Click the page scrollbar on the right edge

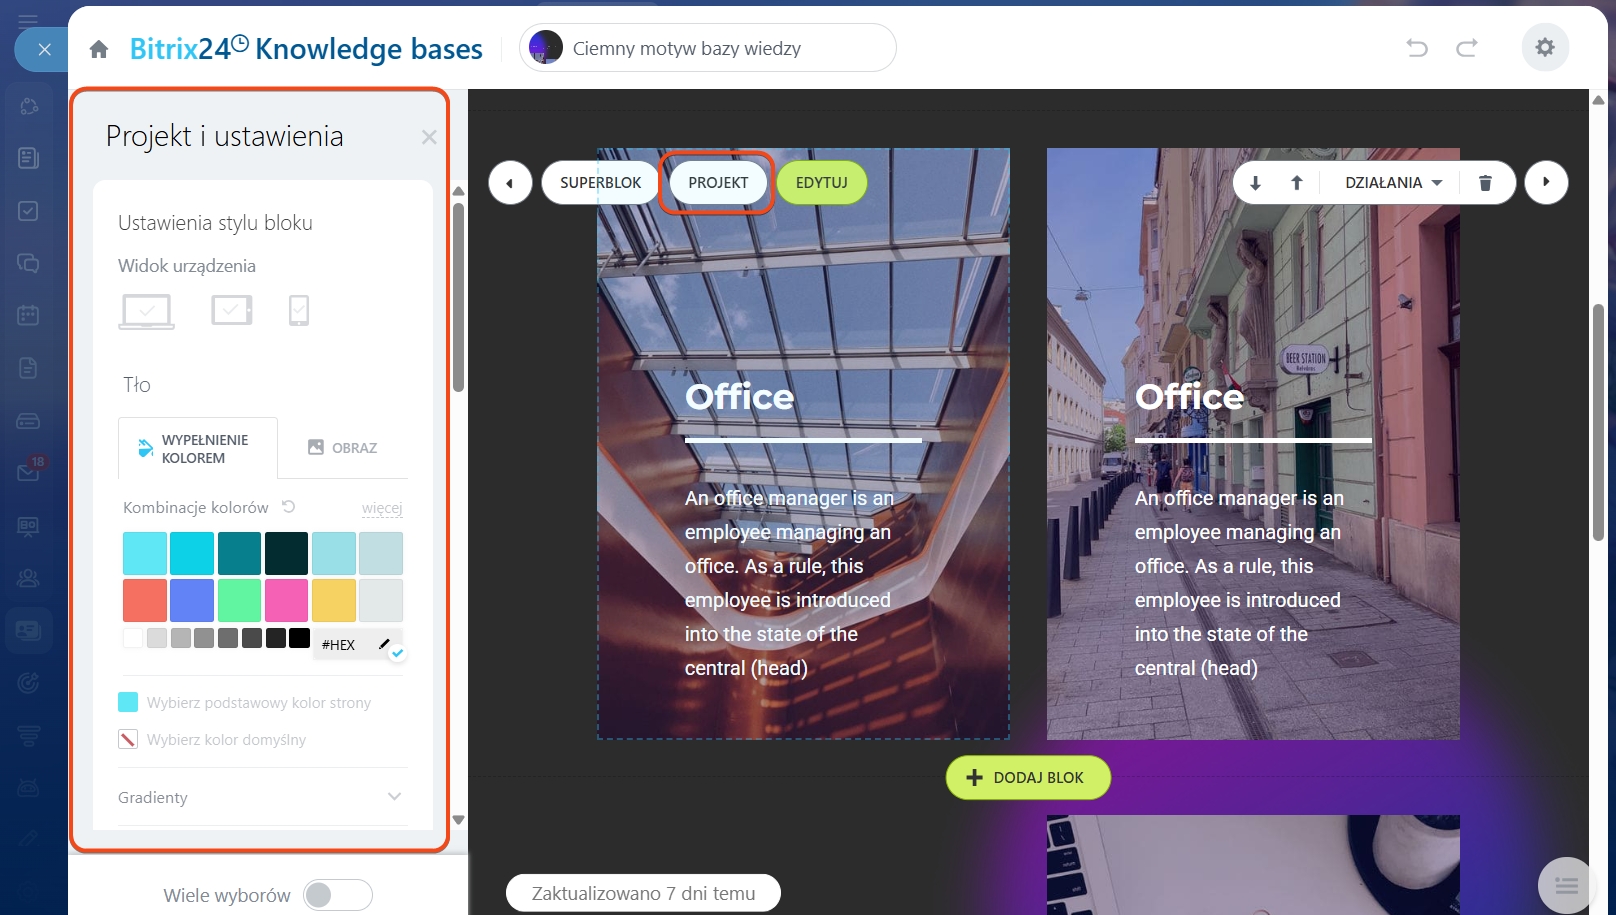[1598, 422]
